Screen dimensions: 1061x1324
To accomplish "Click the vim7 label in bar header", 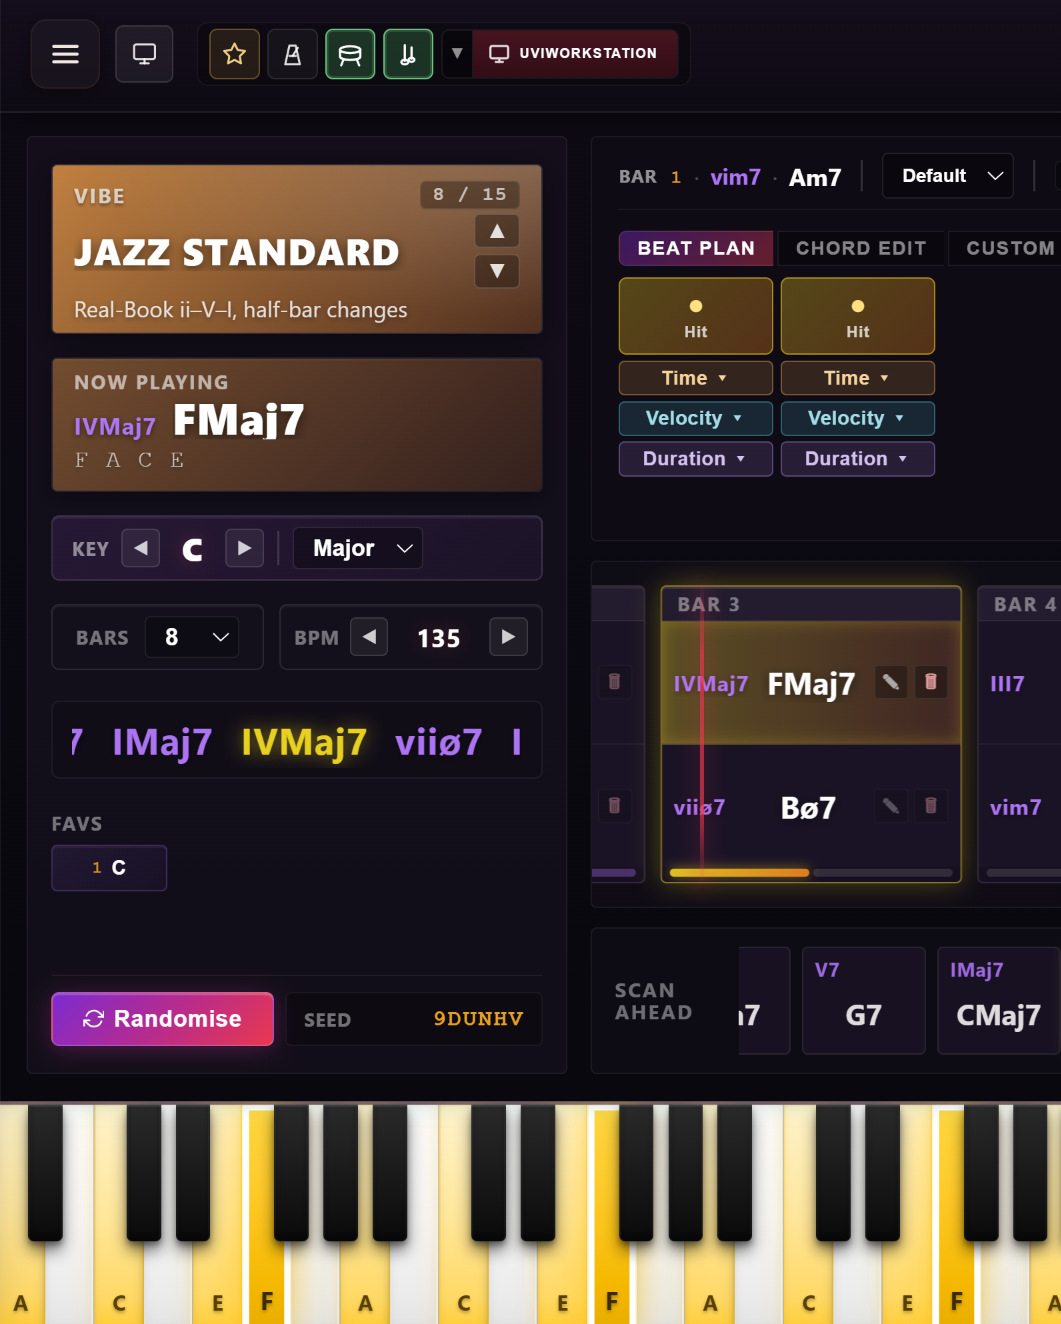I will coord(735,178).
